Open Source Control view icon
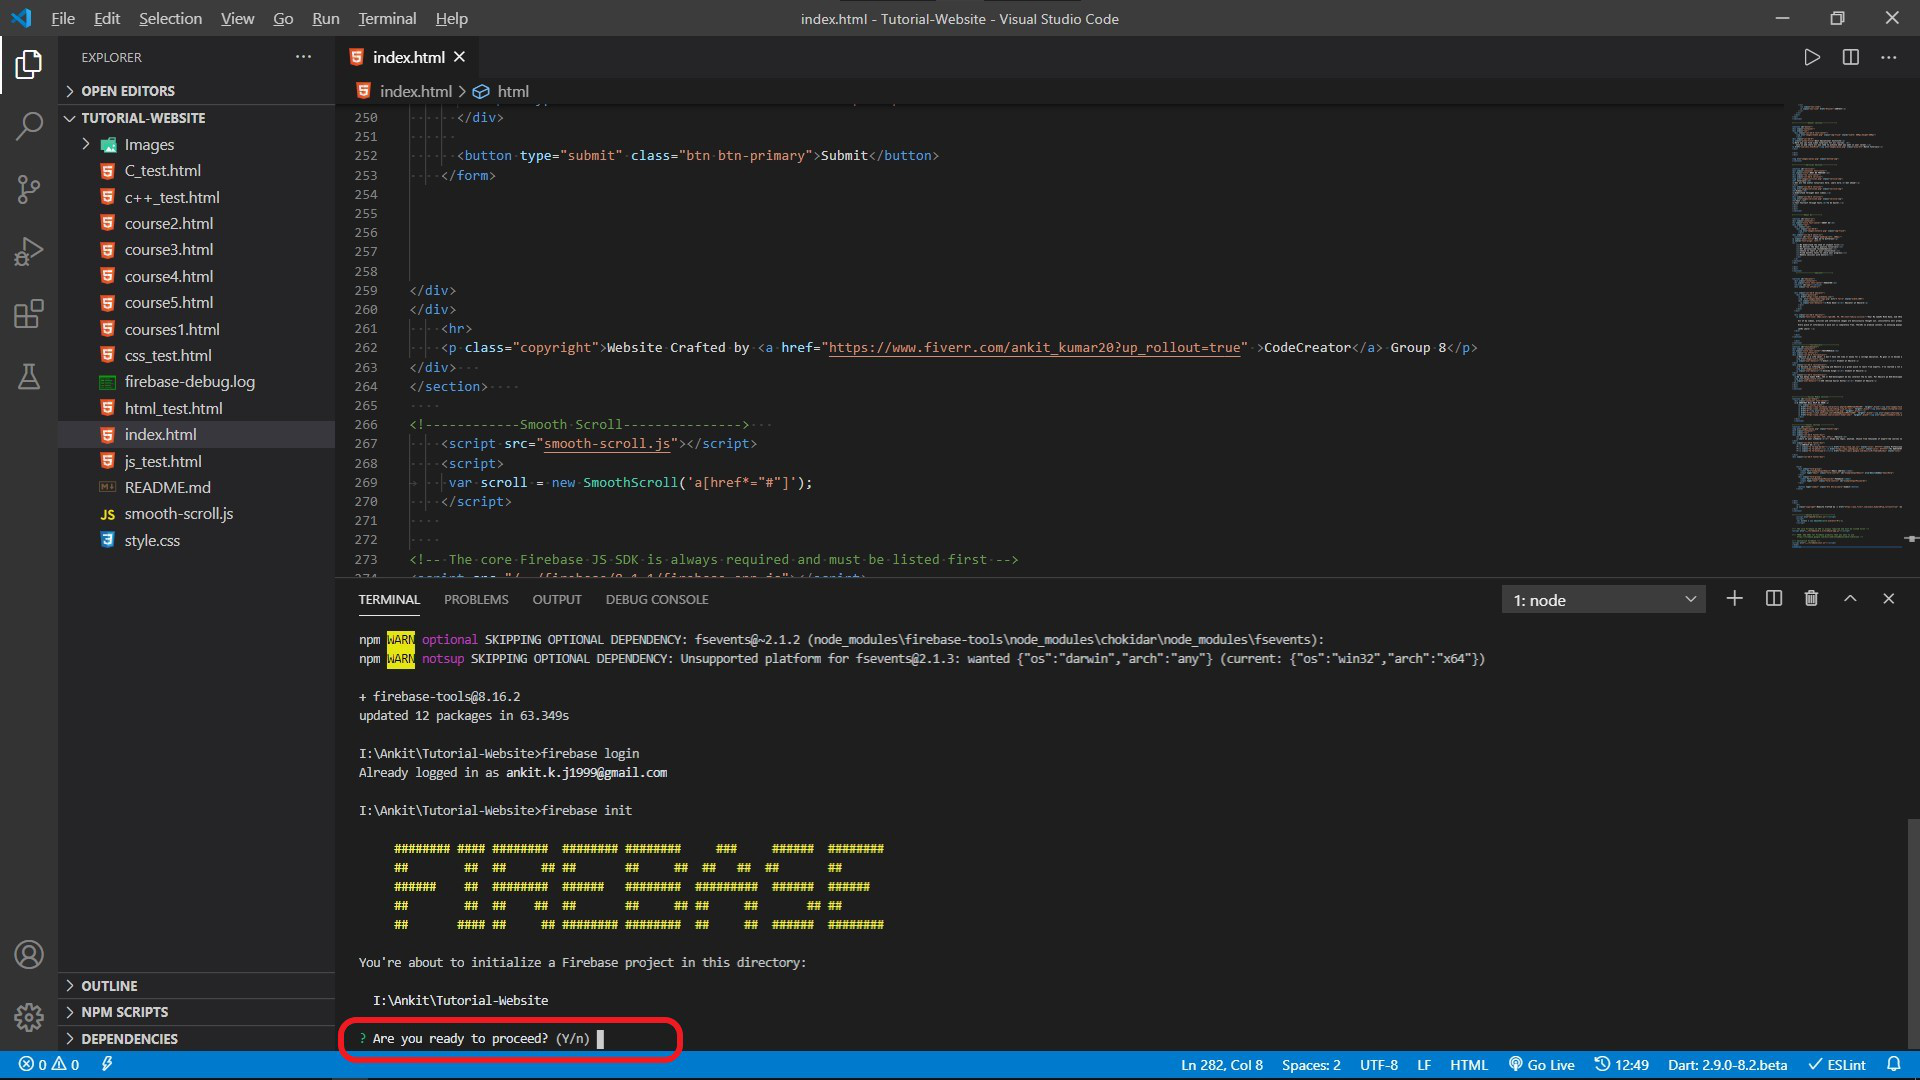This screenshot has height=1080, width=1920. [29, 189]
